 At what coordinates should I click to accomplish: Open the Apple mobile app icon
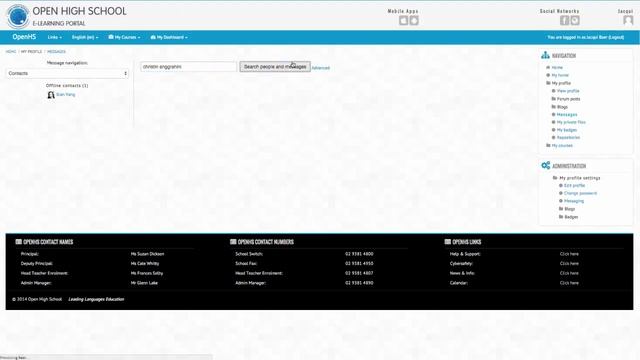tap(403, 20)
